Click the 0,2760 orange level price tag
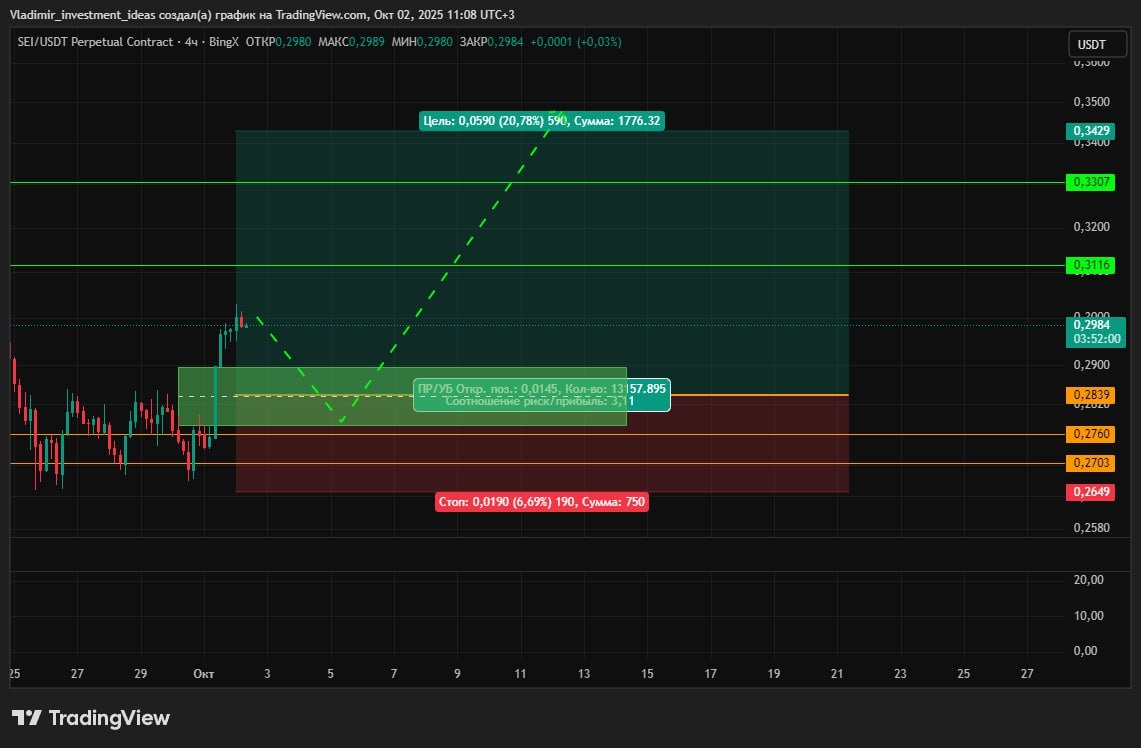 point(1091,434)
